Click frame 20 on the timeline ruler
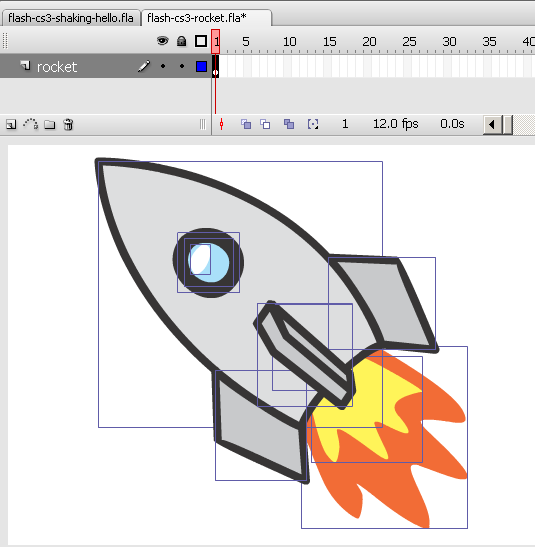This screenshot has width=535, height=547. click(x=368, y=42)
